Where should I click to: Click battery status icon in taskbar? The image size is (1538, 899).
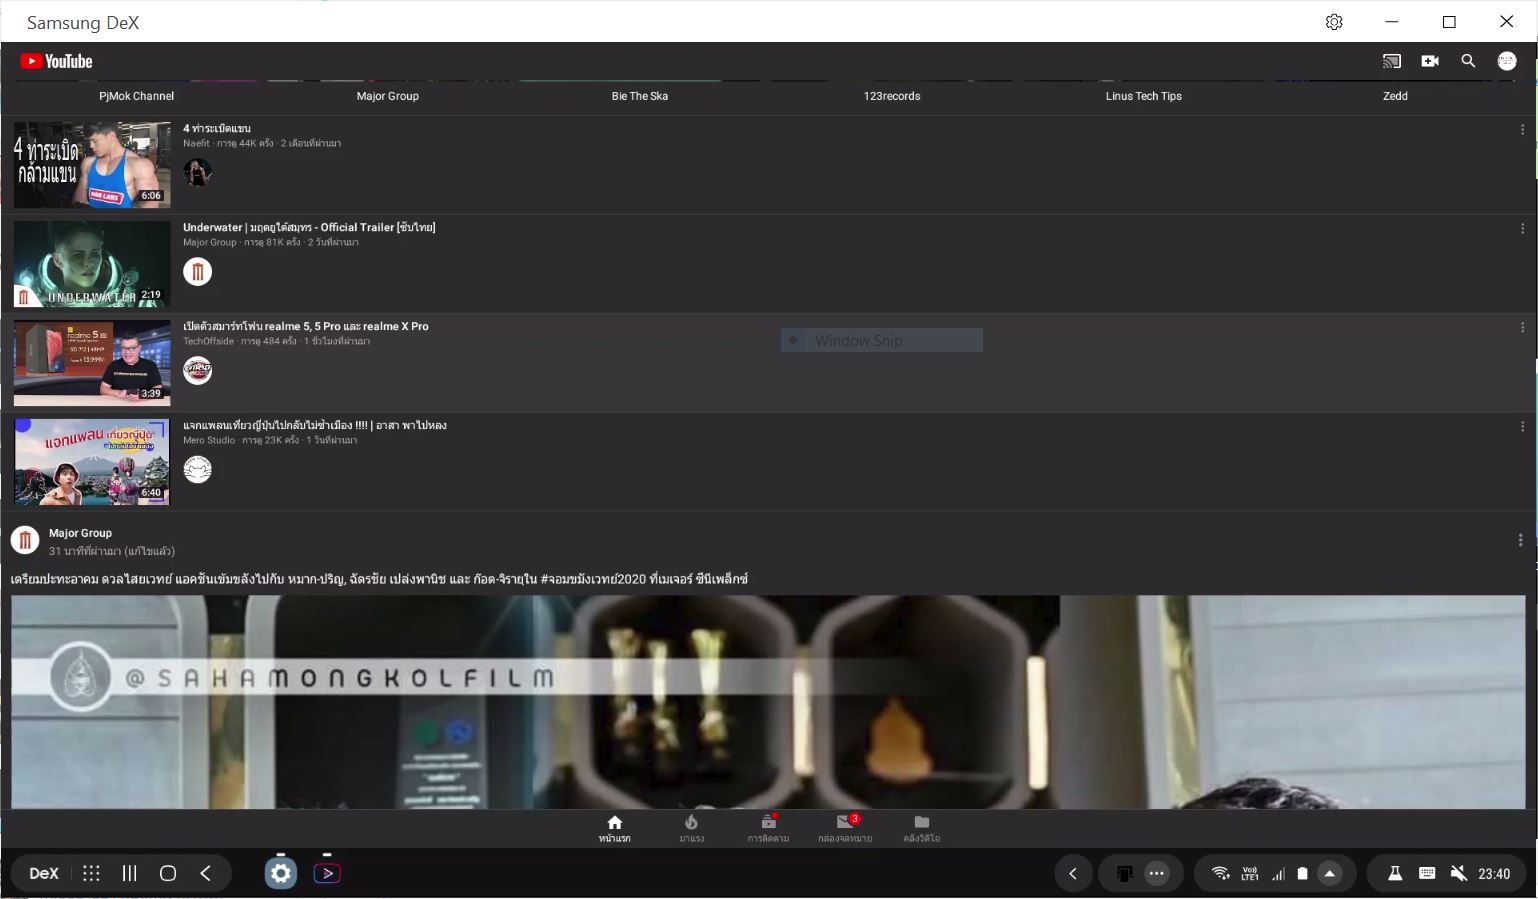[x=1302, y=874]
